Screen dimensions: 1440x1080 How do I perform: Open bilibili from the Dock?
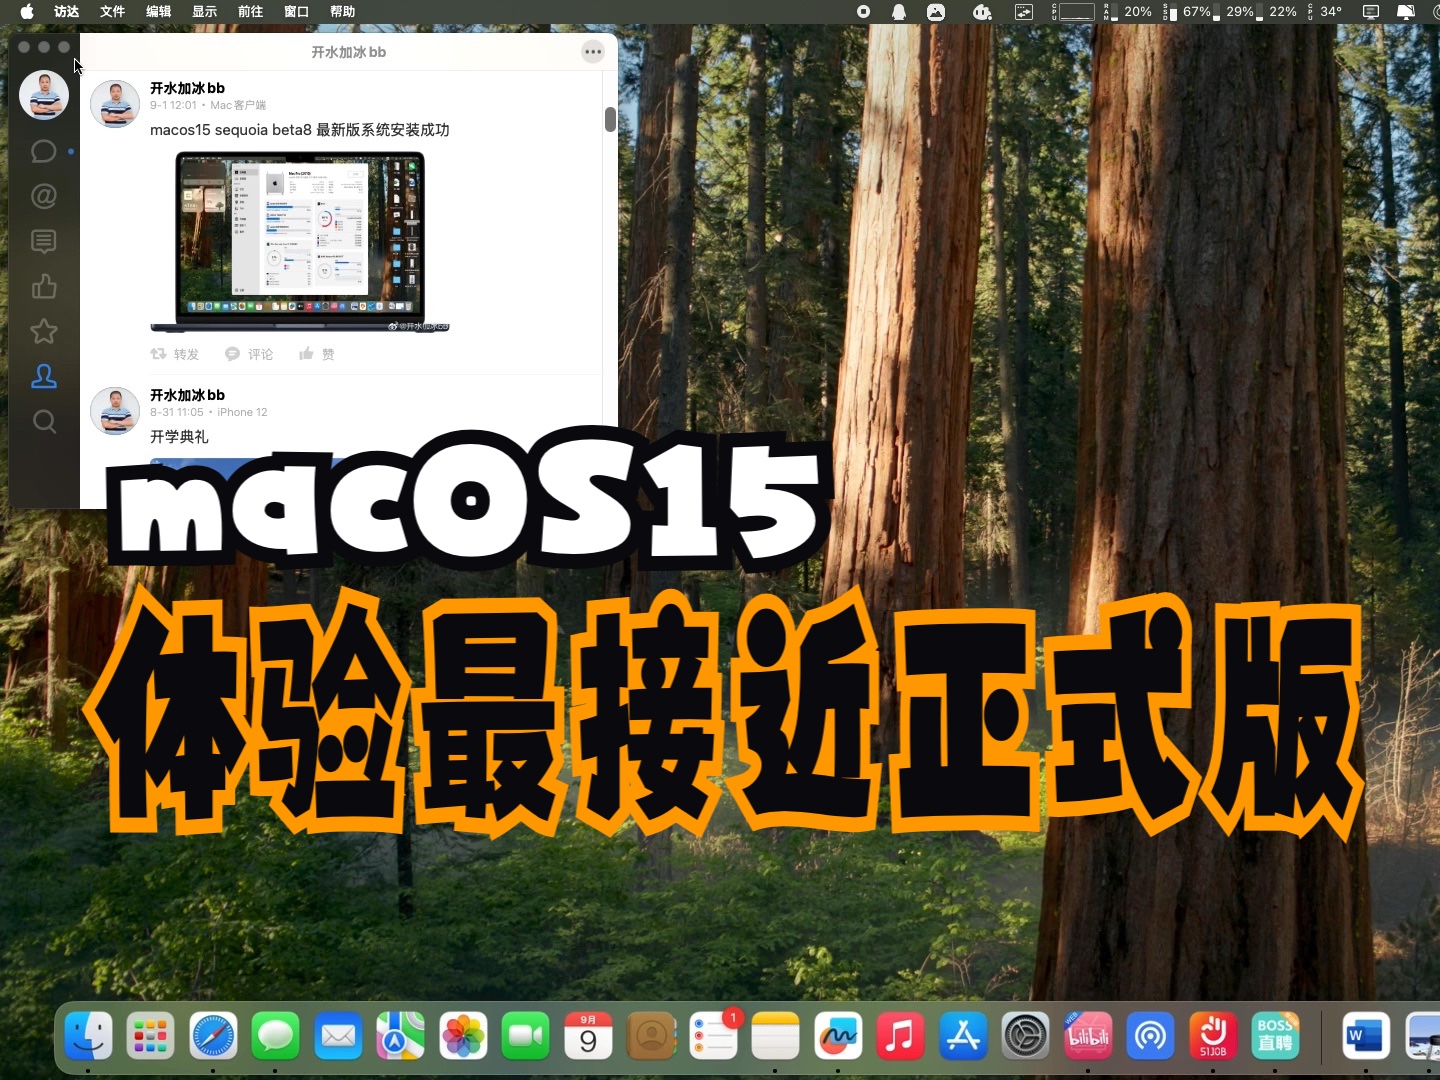(1088, 1036)
